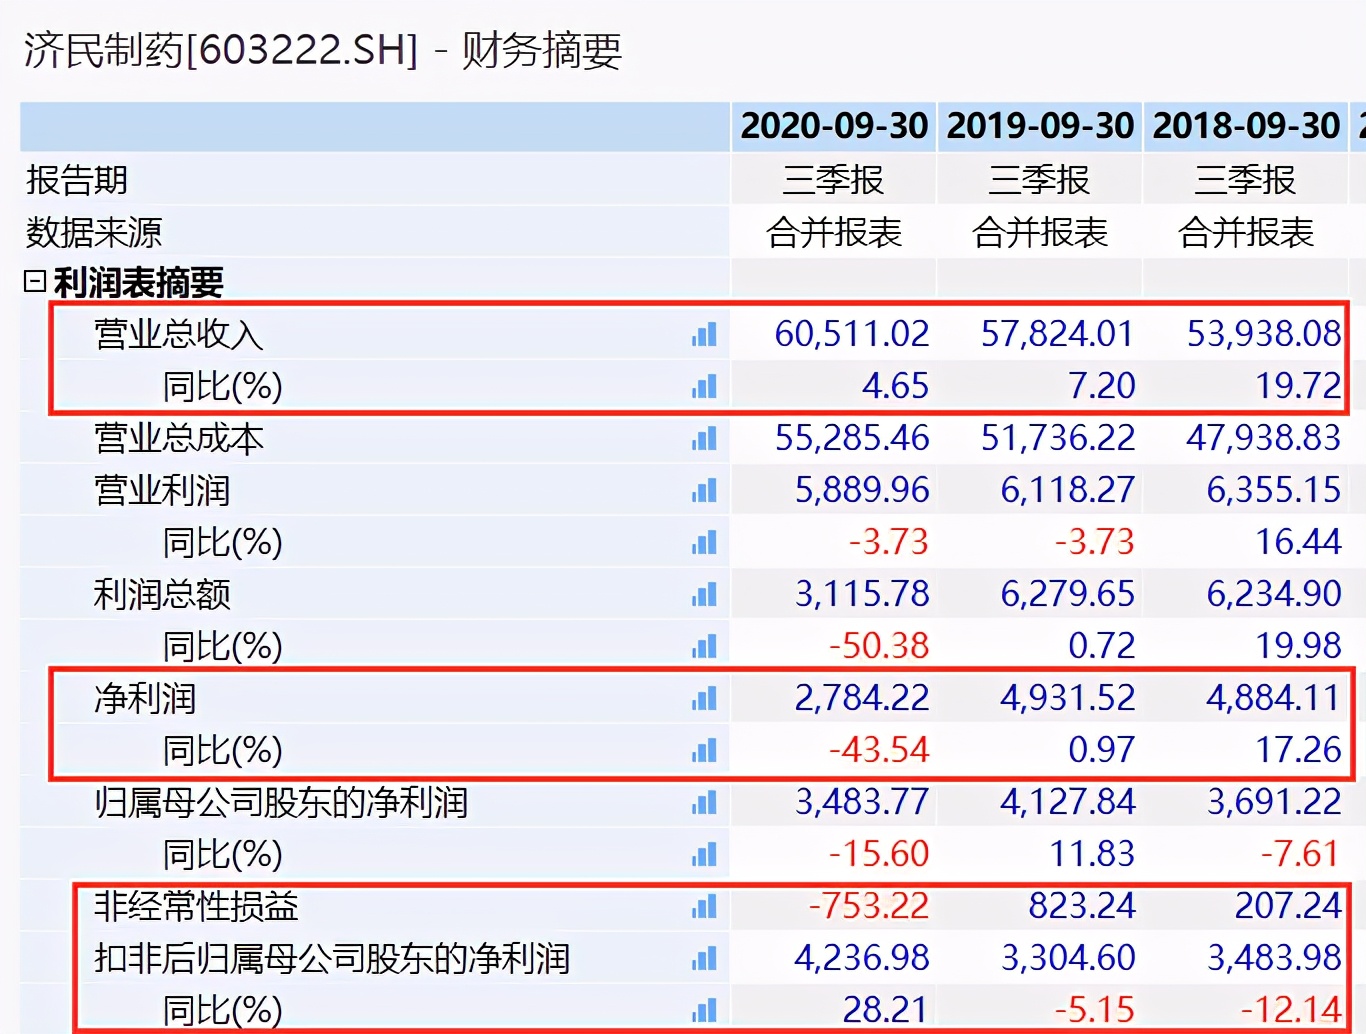Open chart icon for 非经常性损益 row
Image resolution: width=1366 pixels, height=1034 pixels.
click(704, 906)
